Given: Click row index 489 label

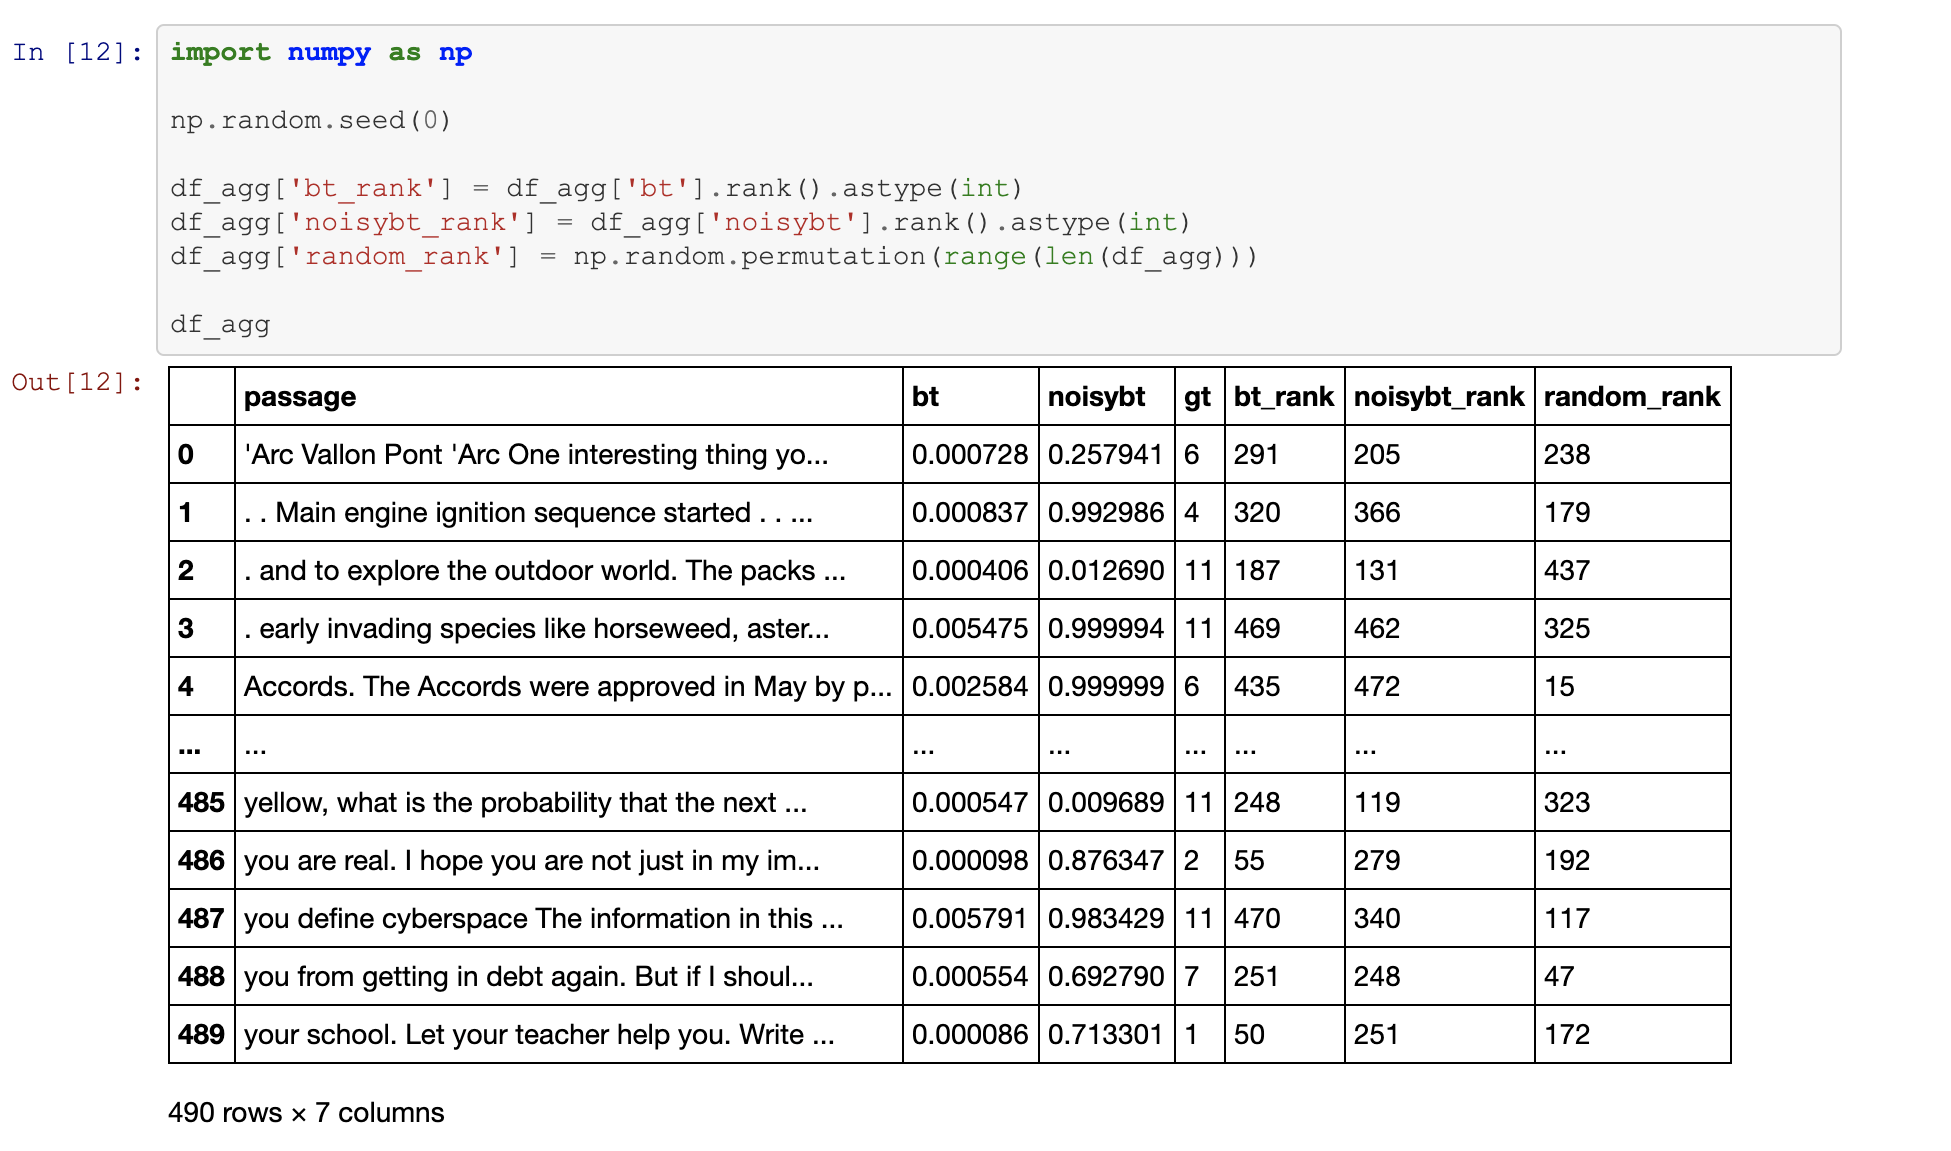Looking at the screenshot, I should 201,1035.
